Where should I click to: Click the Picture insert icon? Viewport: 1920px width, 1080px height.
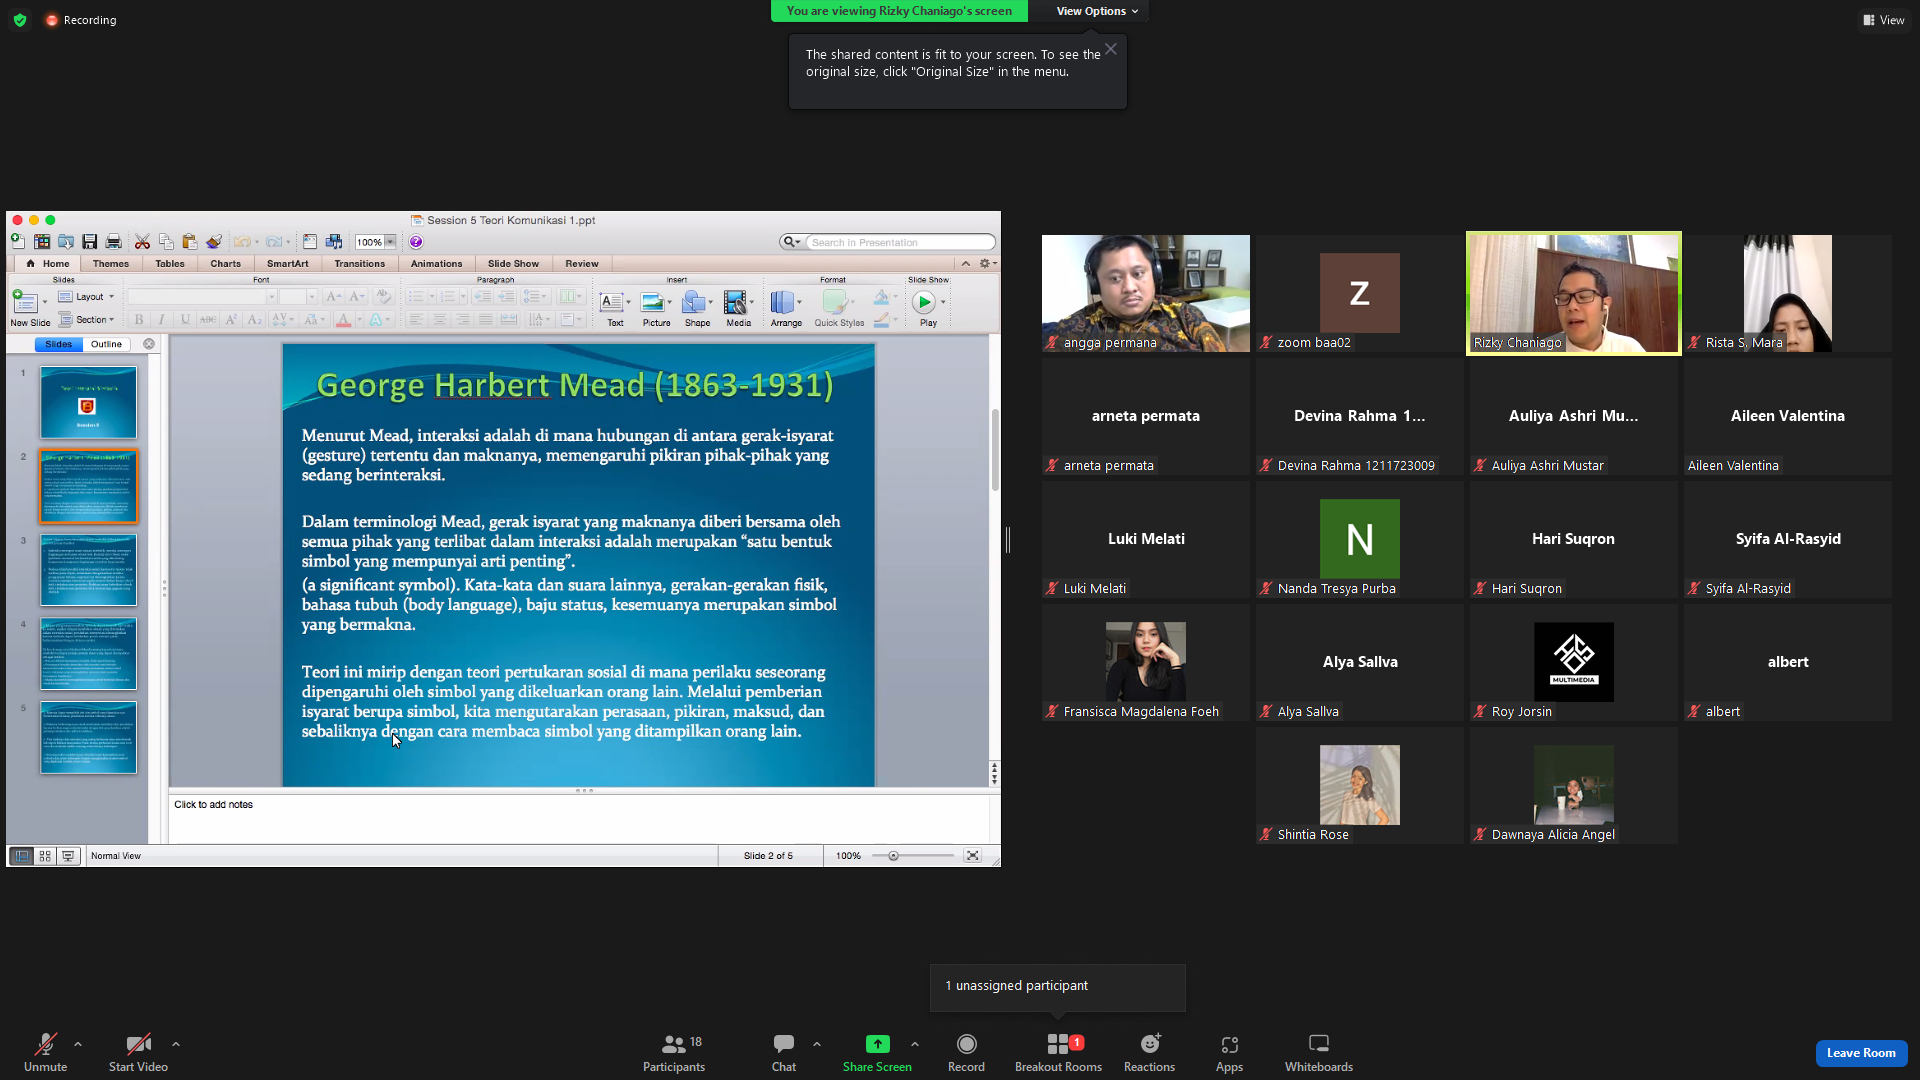654,302
